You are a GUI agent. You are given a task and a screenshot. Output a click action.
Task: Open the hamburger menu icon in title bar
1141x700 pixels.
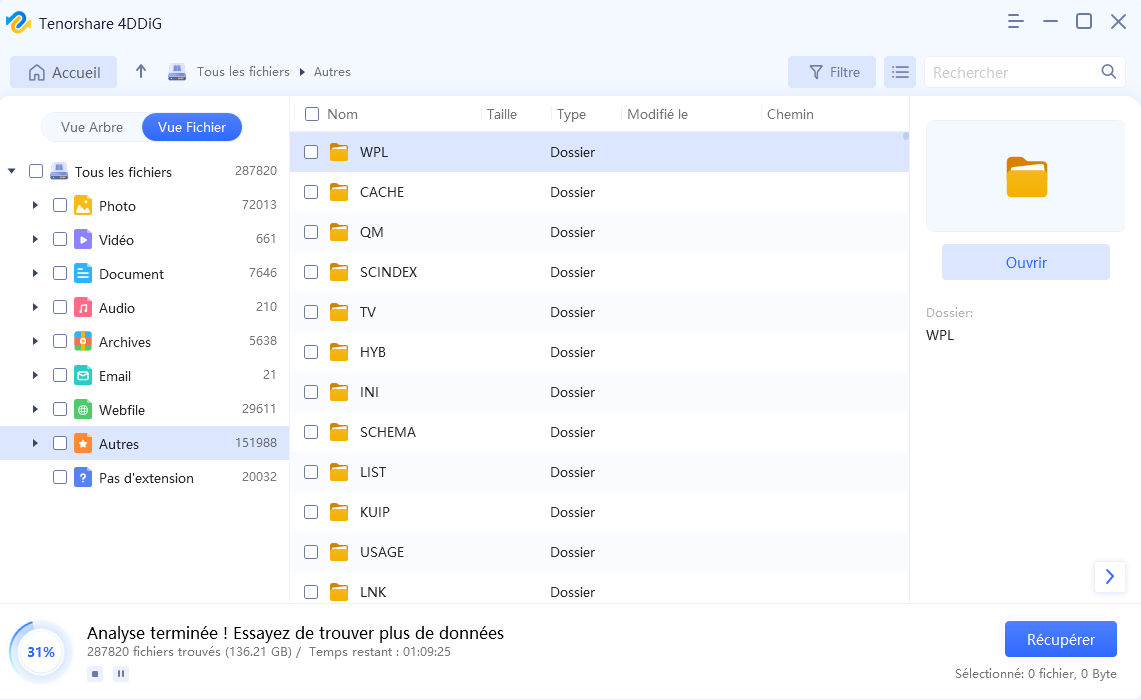pos(1016,21)
